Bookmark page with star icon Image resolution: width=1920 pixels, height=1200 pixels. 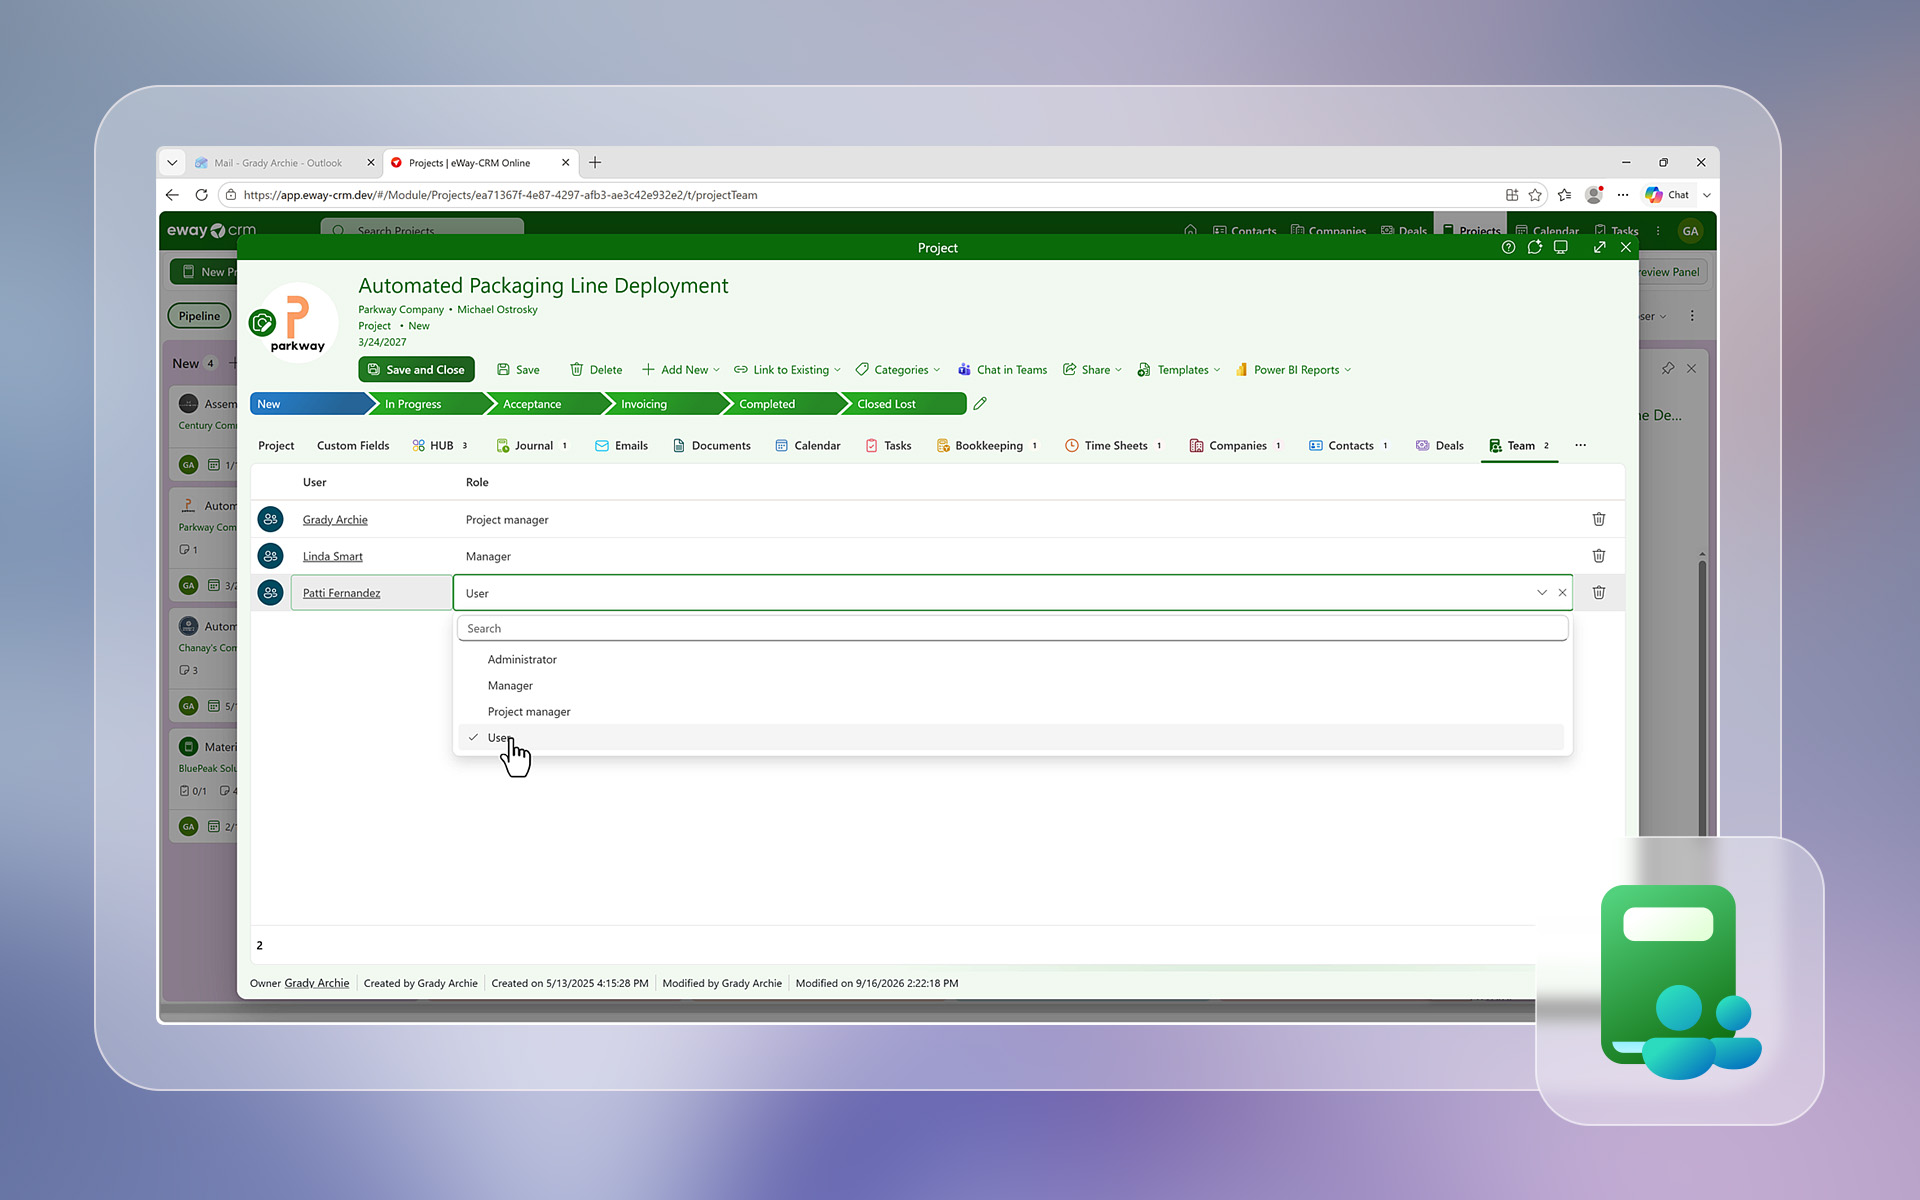[x=1535, y=195]
